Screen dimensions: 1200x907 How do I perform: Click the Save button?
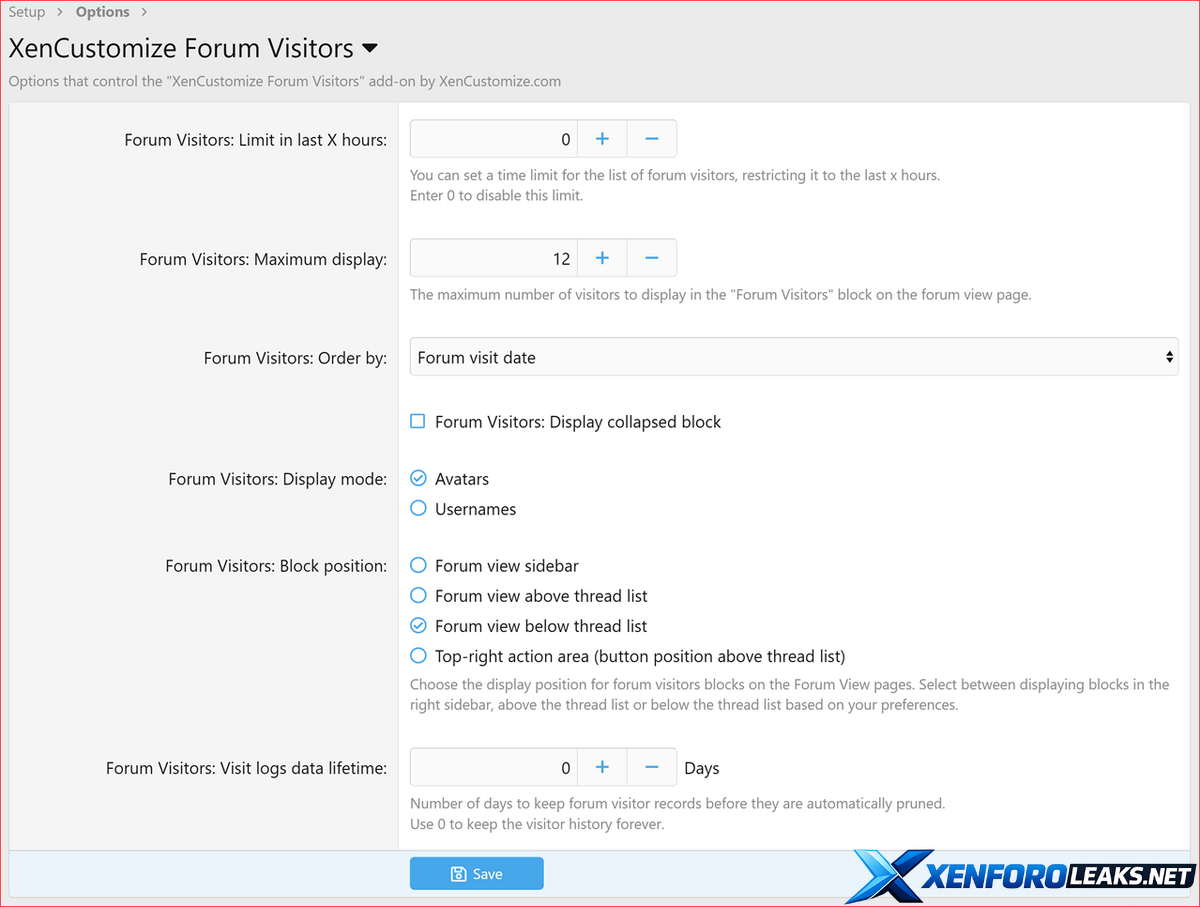(476, 874)
